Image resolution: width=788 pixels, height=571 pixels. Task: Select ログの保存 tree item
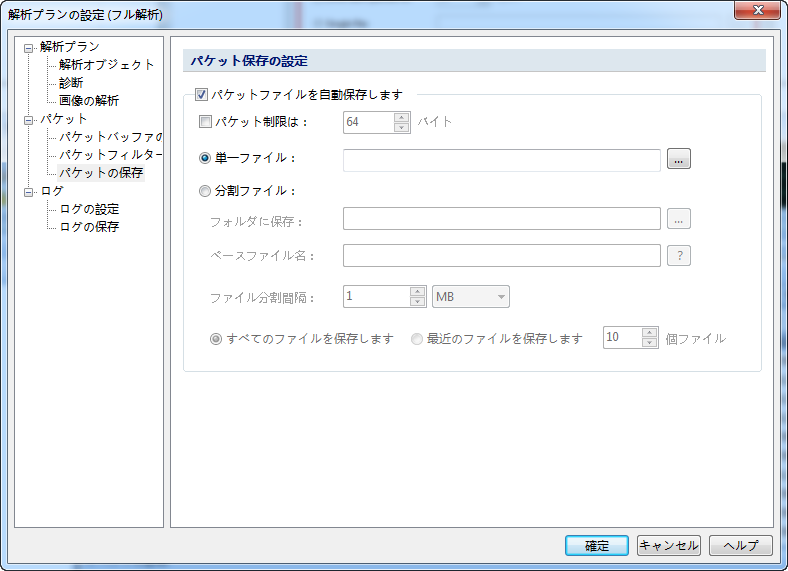[88, 227]
